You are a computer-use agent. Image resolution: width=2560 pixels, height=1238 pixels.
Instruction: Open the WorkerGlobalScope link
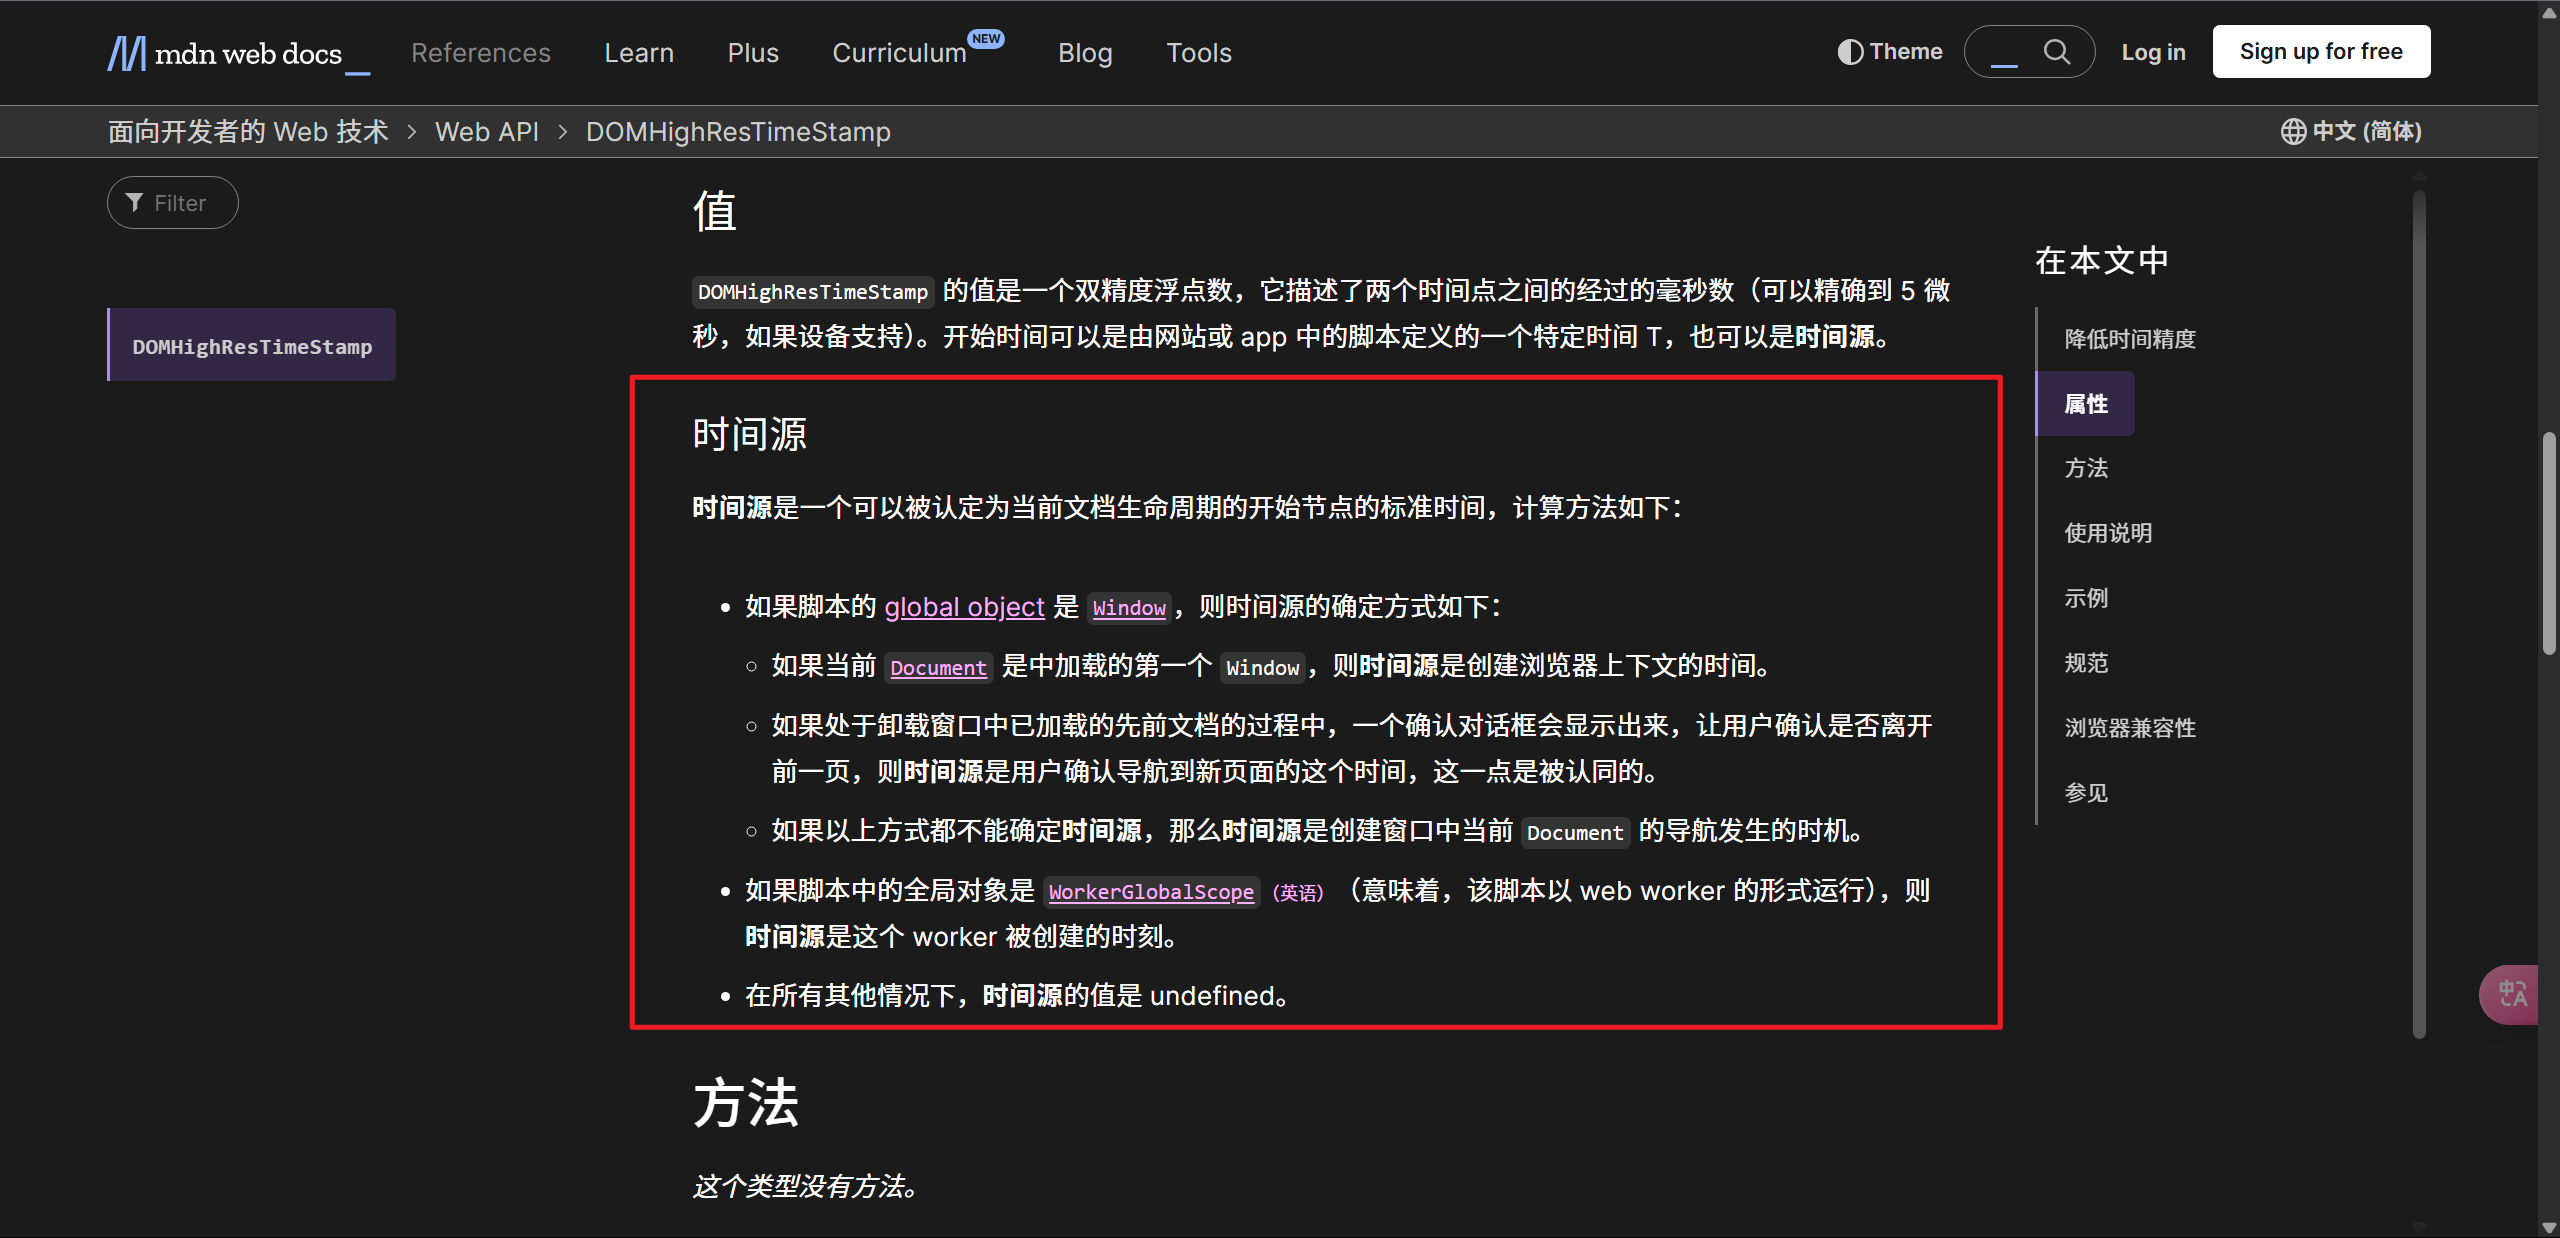click(x=1151, y=892)
